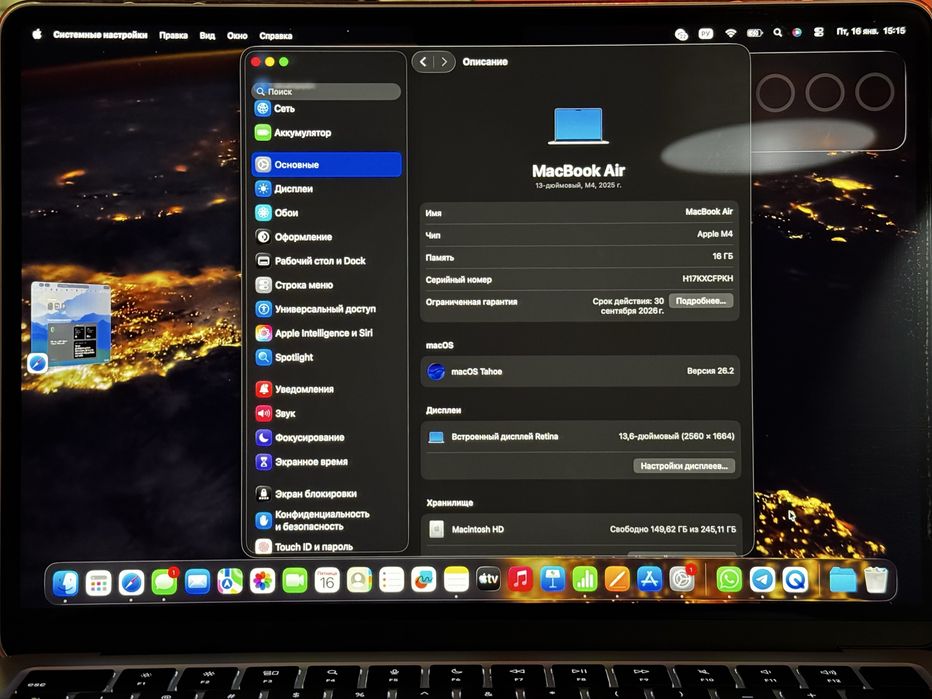
Task: Open Music from the Dock
Action: [520, 579]
